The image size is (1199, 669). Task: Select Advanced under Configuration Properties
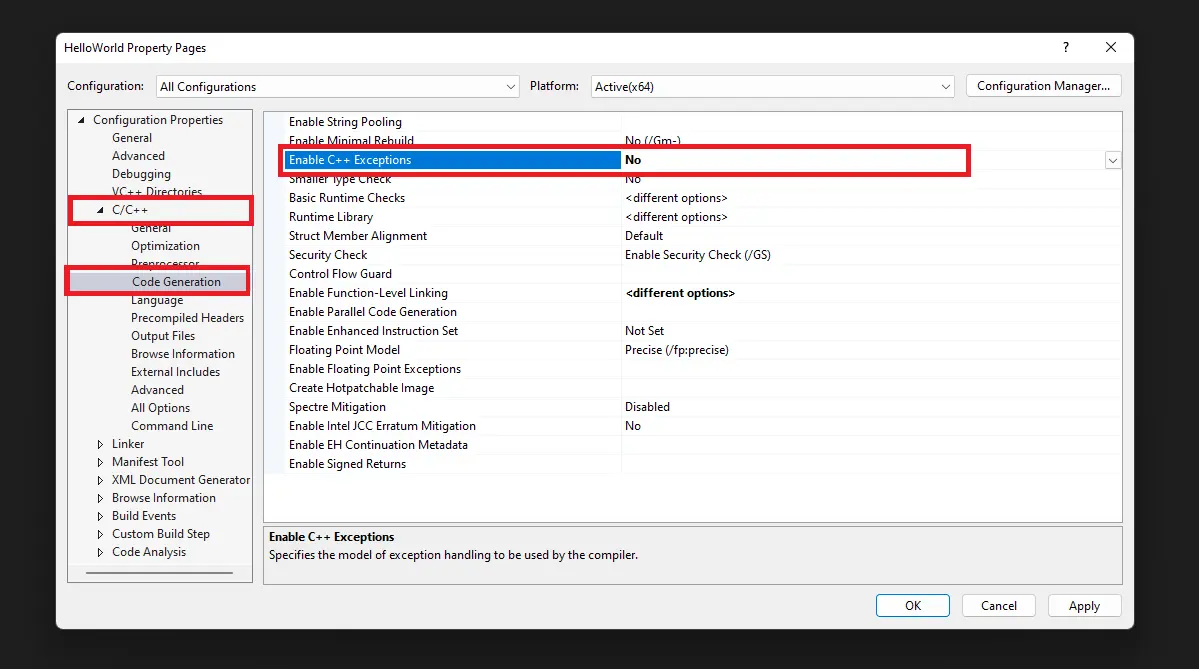point(138,156)
